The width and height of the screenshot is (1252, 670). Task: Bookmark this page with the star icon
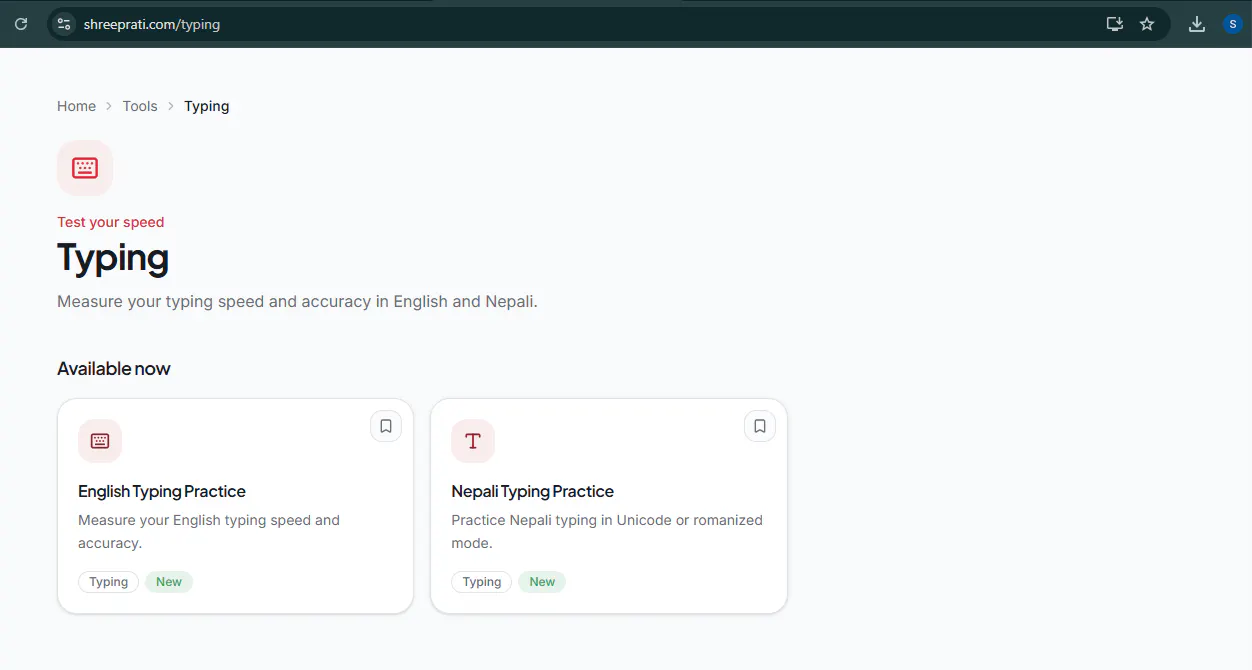(x=1147, y=24)
